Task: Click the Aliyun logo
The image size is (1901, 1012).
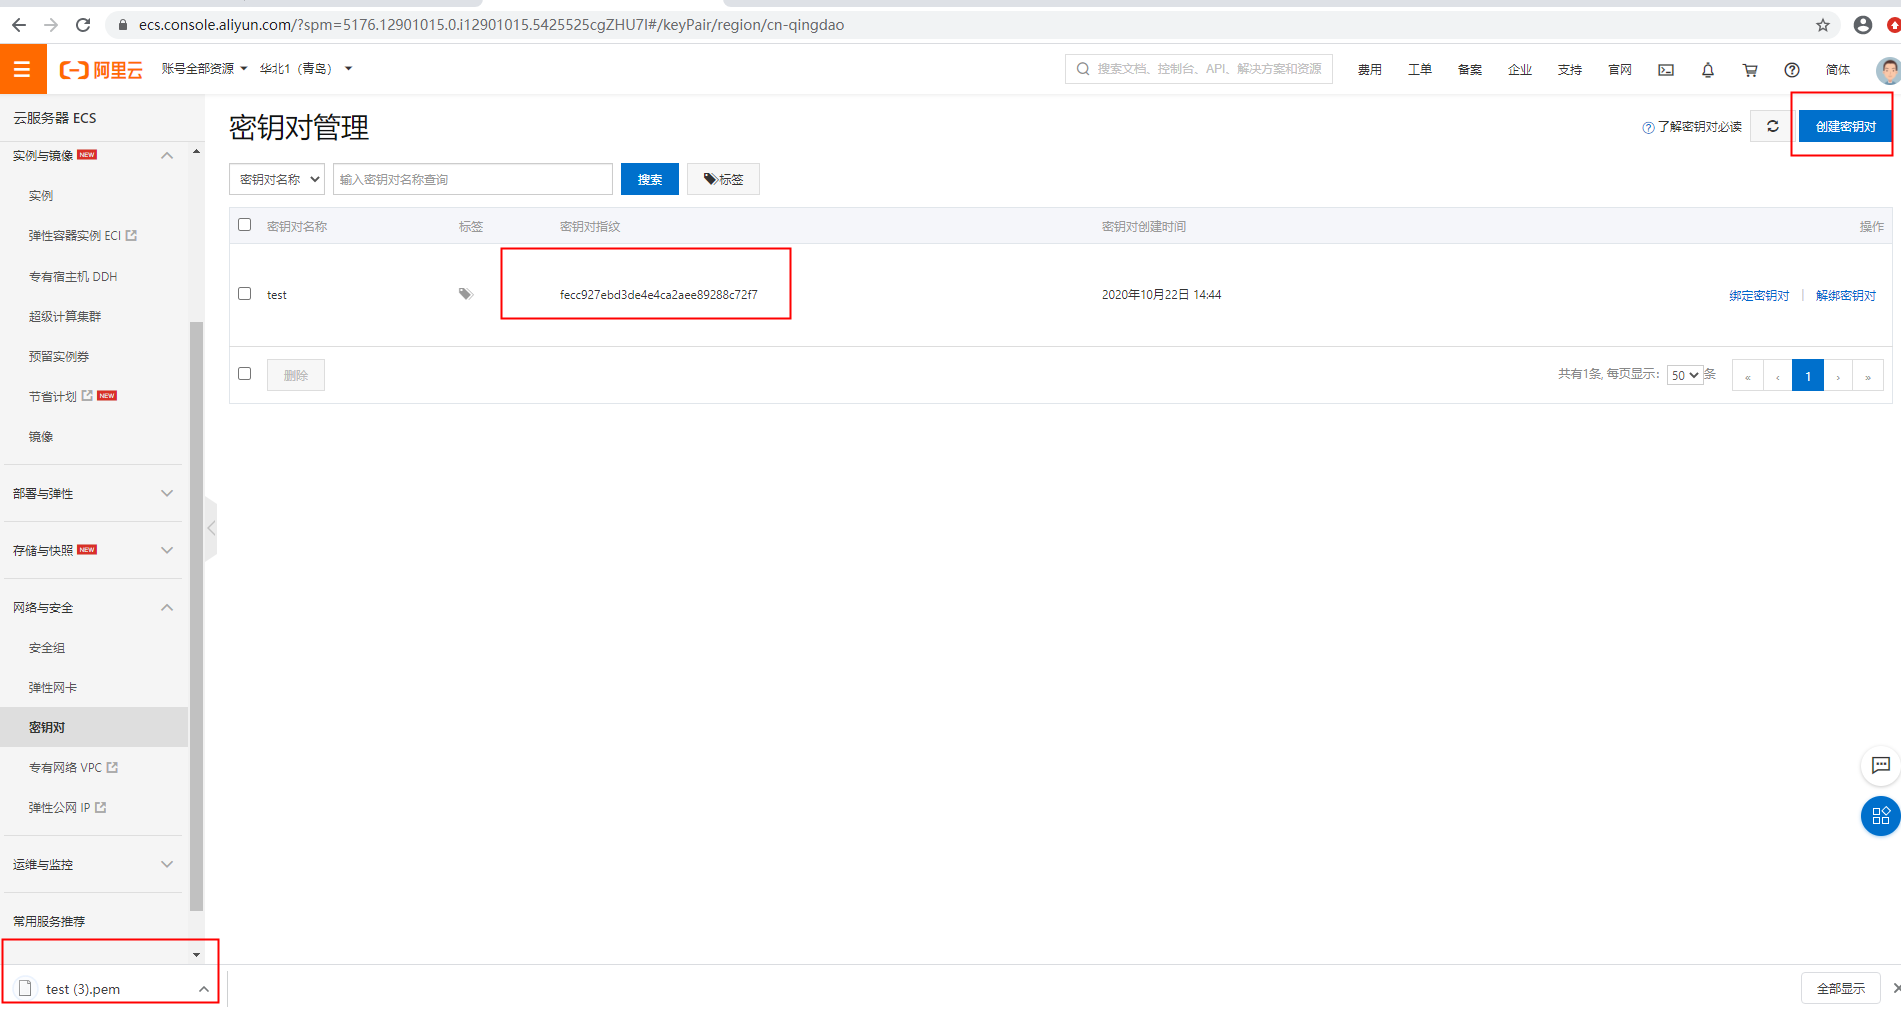Action: pos(101,69)
